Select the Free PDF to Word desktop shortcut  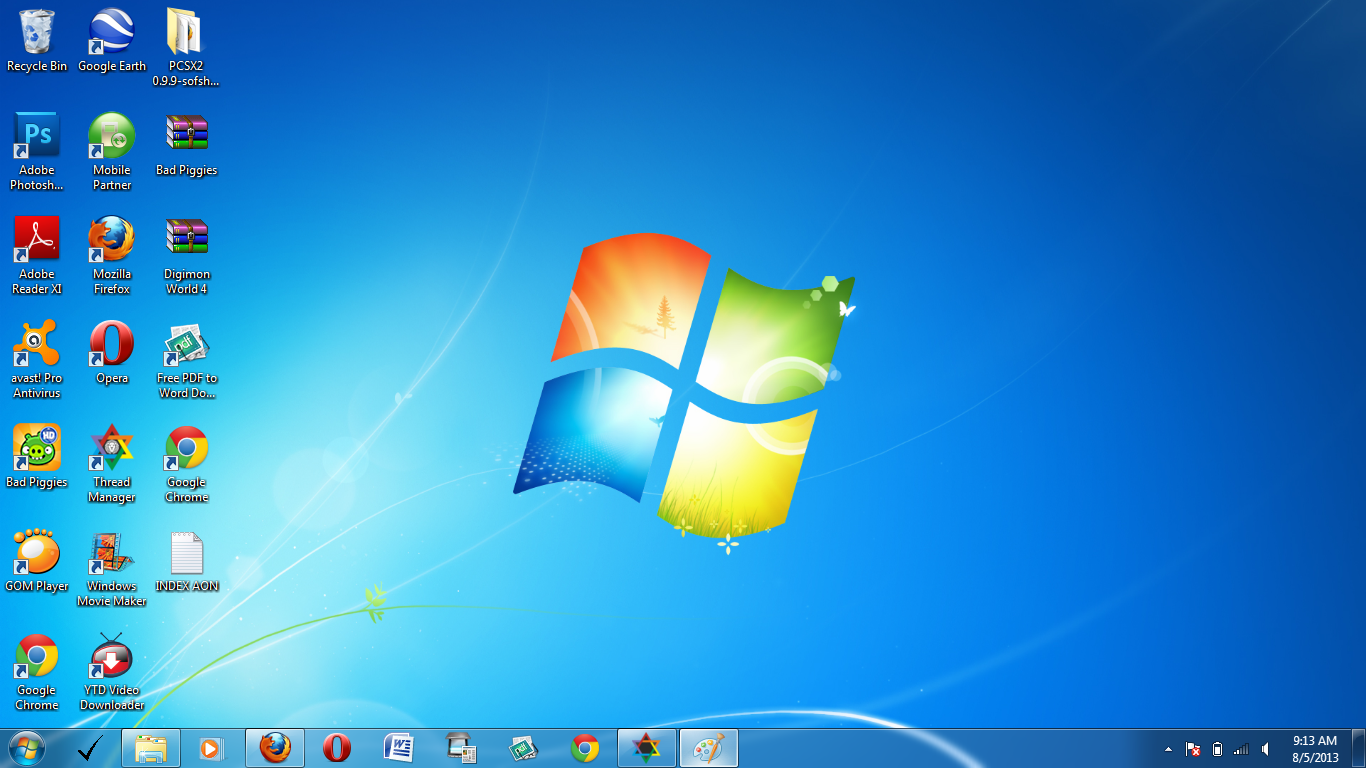point(186,360)
